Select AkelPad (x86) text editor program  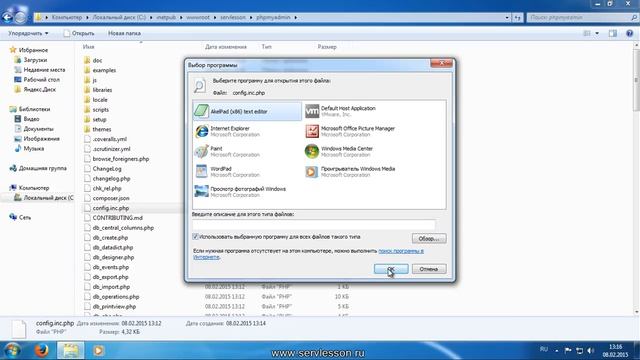pyautogui.click(x=247, y=111)
